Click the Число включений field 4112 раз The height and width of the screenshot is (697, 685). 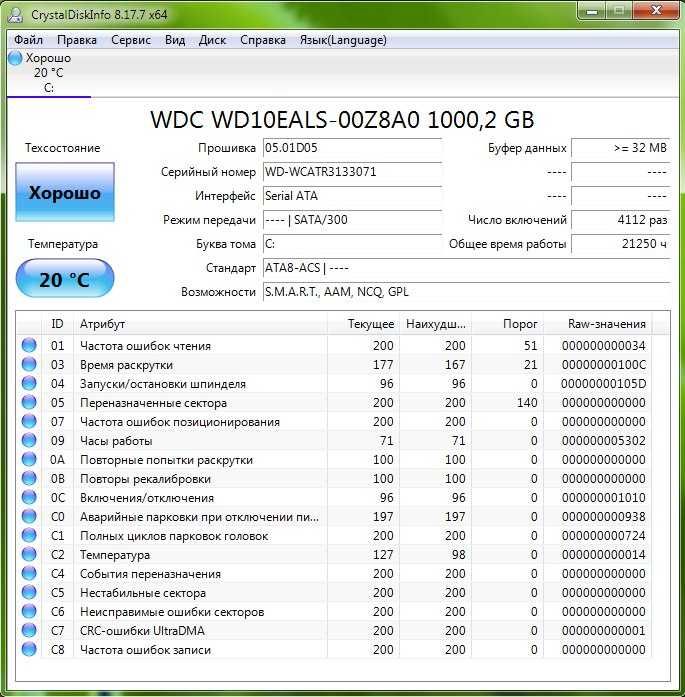621,220
